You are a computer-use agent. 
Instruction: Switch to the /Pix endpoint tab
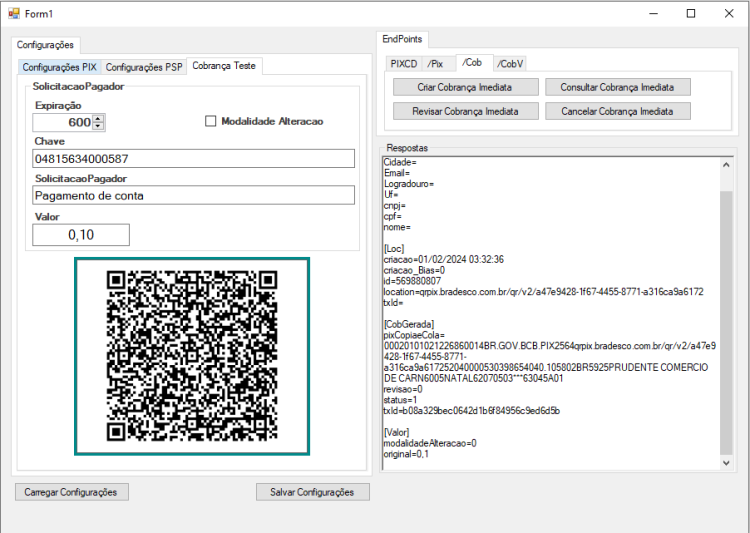[435, 64]
